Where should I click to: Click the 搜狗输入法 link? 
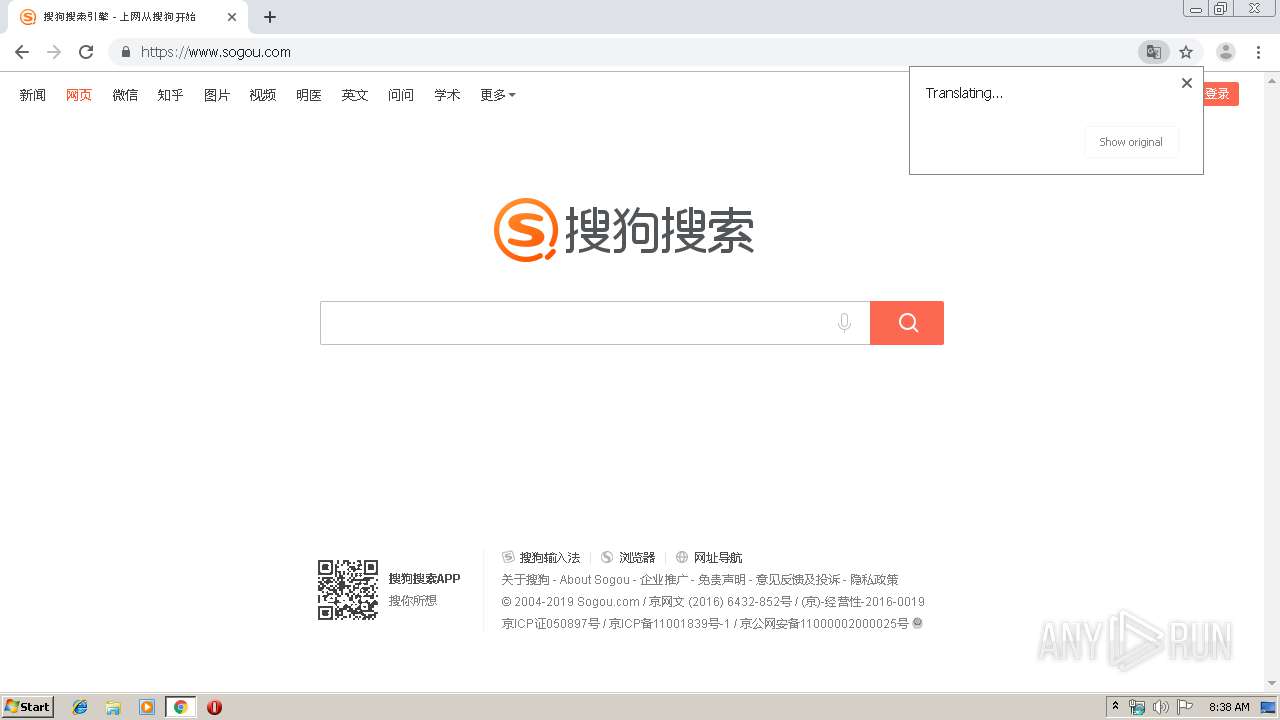coord(541,558)
